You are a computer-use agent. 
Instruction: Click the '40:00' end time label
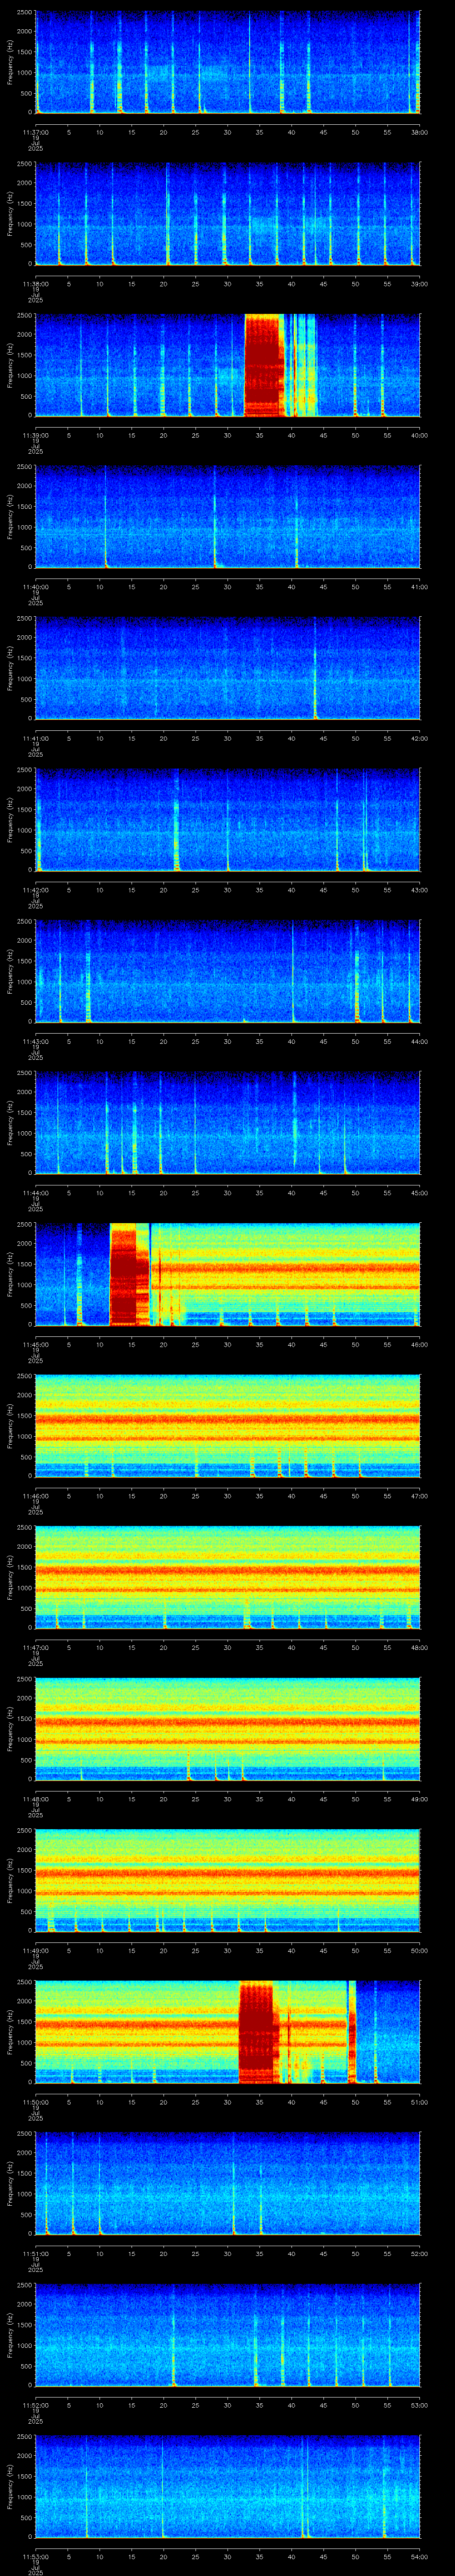419,434
